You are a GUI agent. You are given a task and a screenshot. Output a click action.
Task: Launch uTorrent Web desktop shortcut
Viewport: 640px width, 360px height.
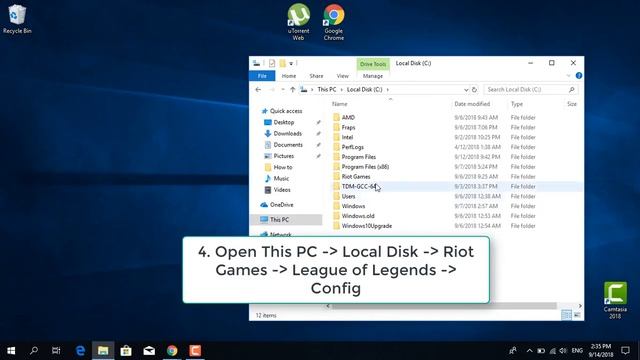298,22
